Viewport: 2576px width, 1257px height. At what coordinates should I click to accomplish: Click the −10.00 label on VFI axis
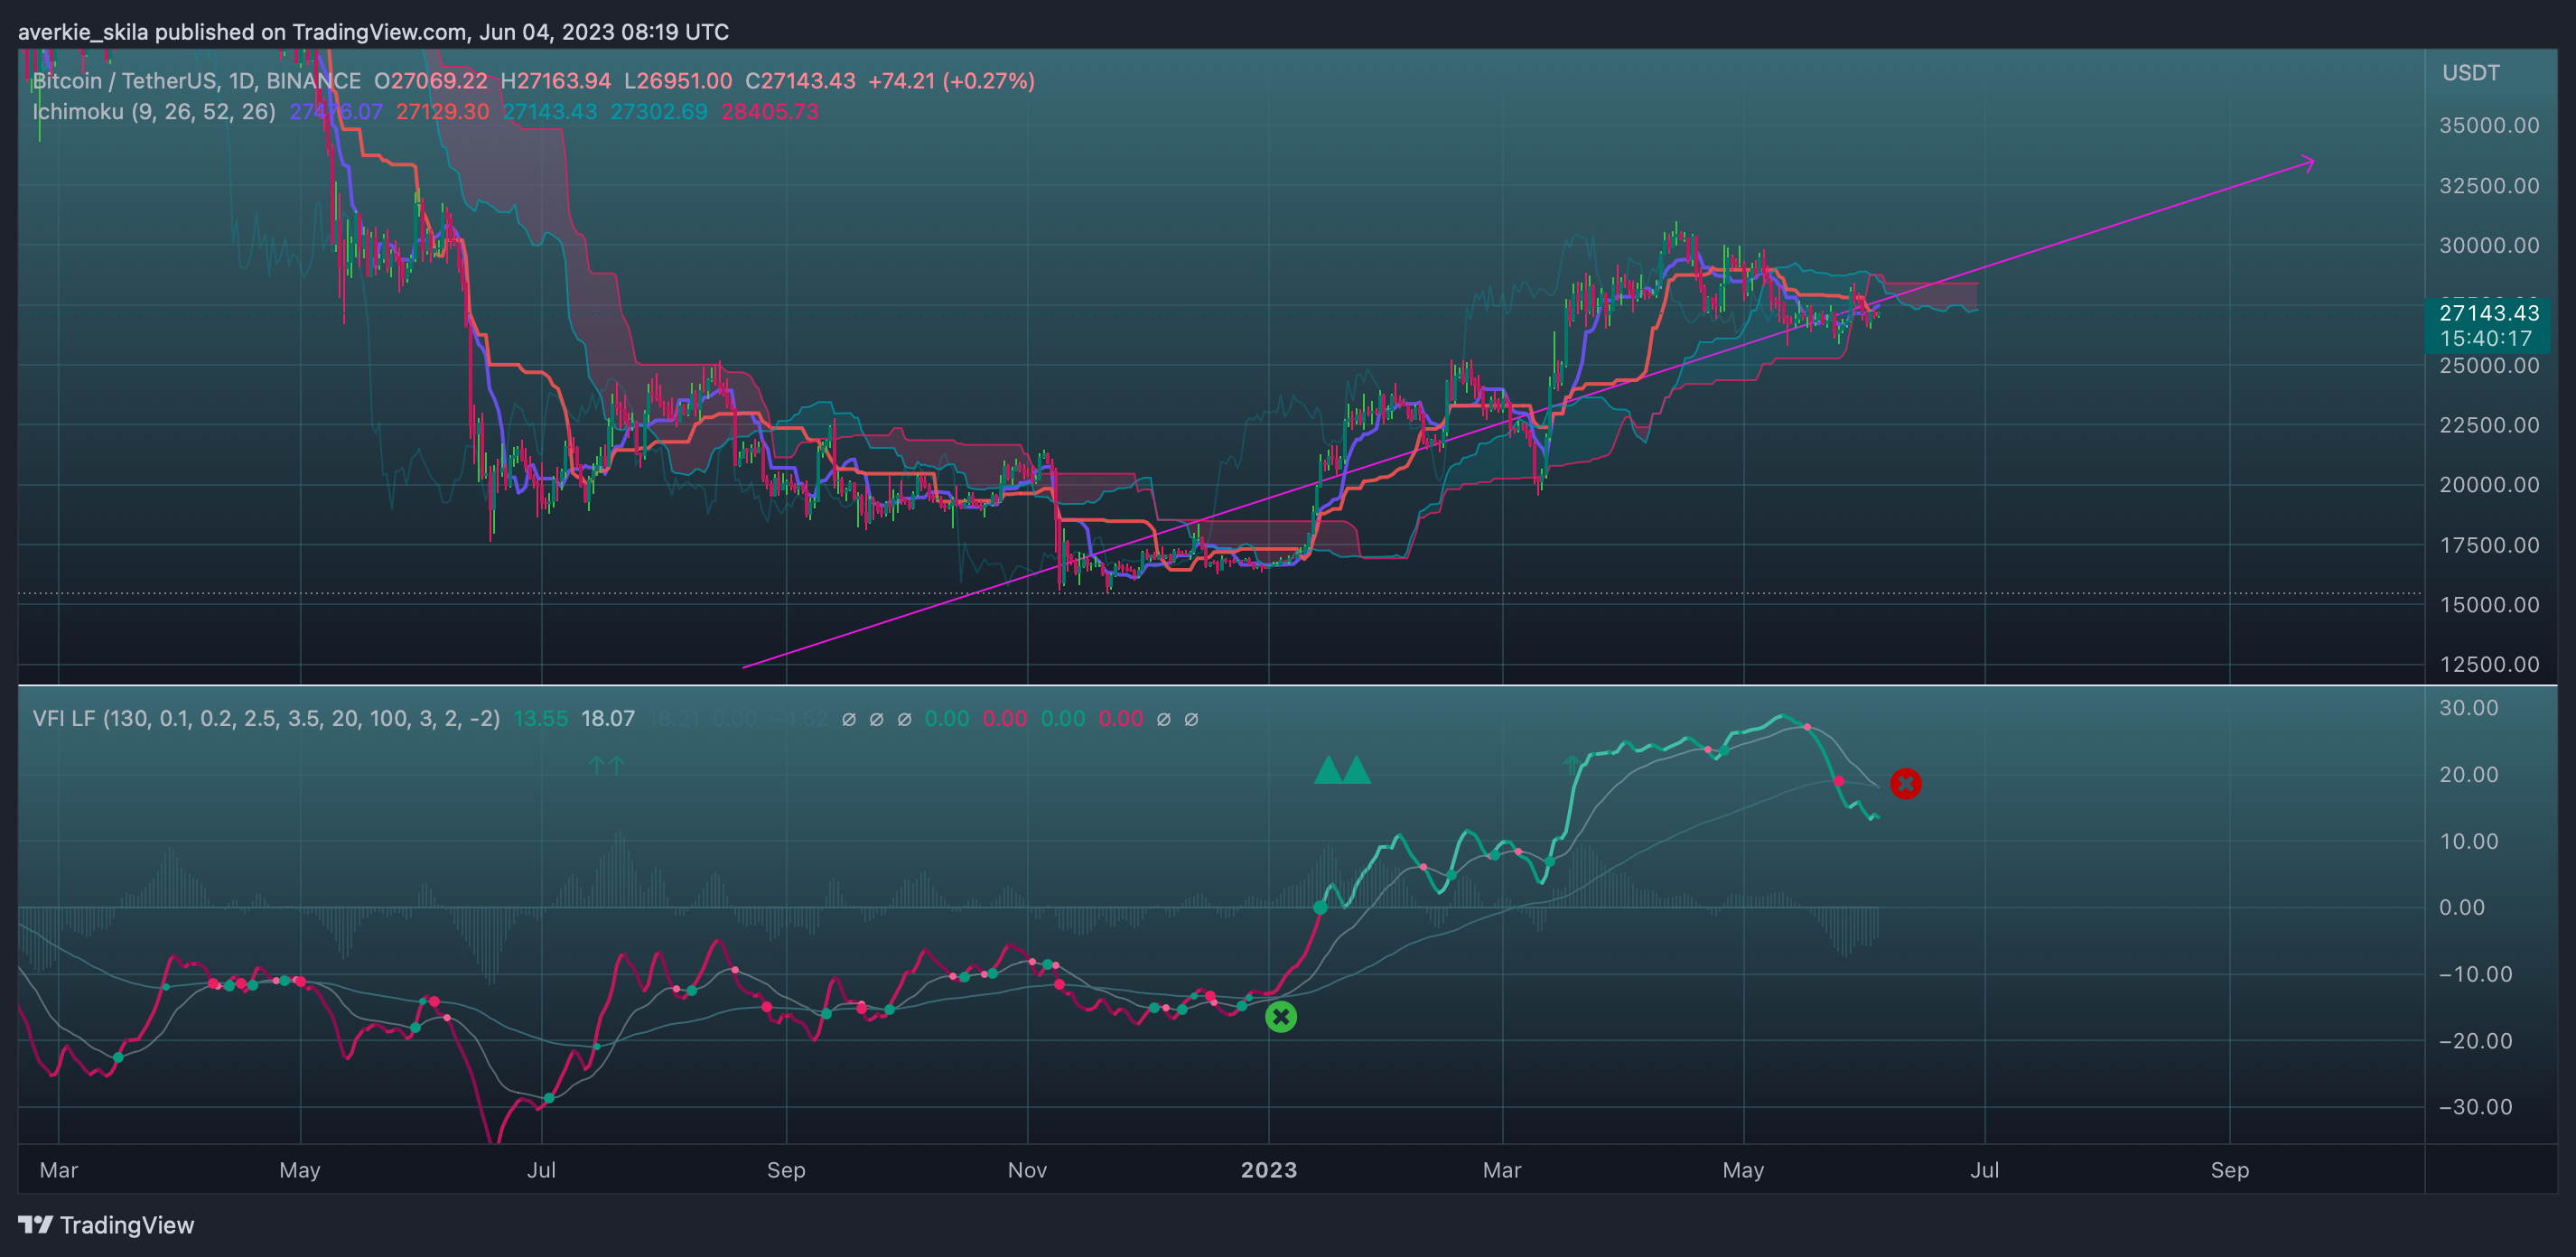[2475, 974]
